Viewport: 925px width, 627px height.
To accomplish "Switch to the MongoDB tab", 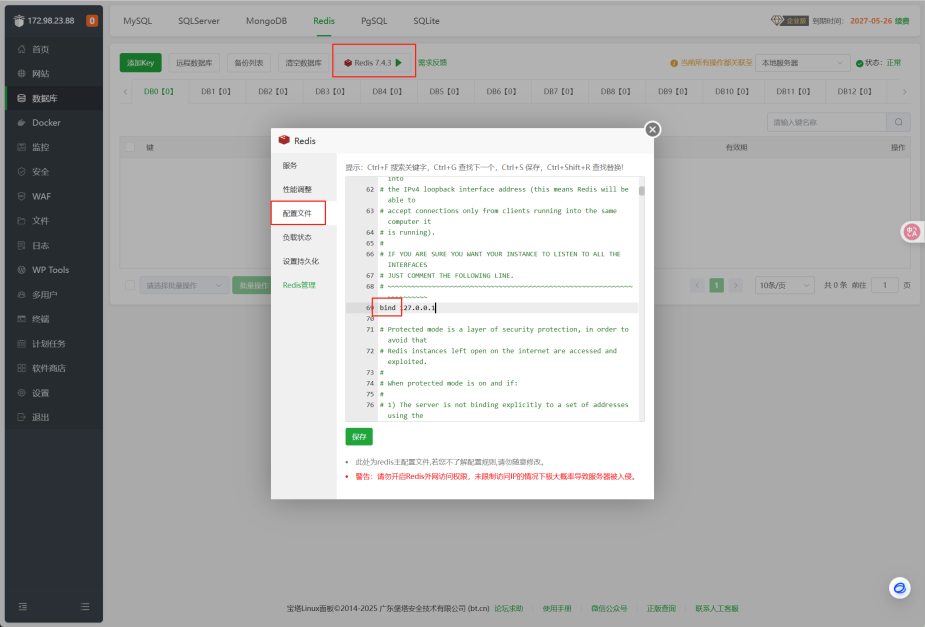I will pos(266,21).
